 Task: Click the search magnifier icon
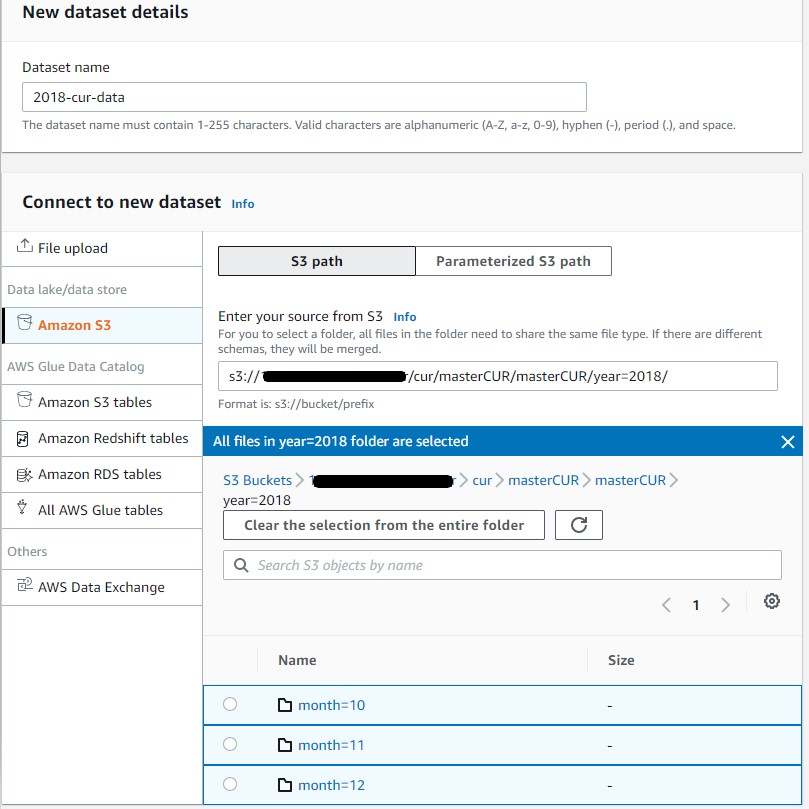tap(241, 565)
